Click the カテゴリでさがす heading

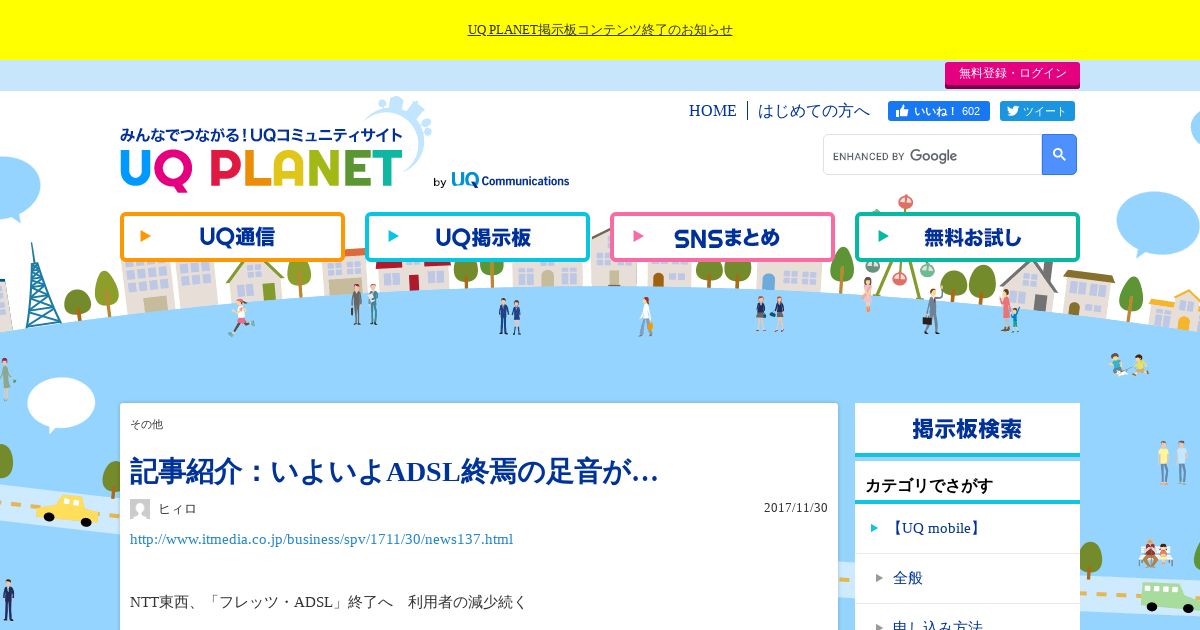(x=929, y=486)
